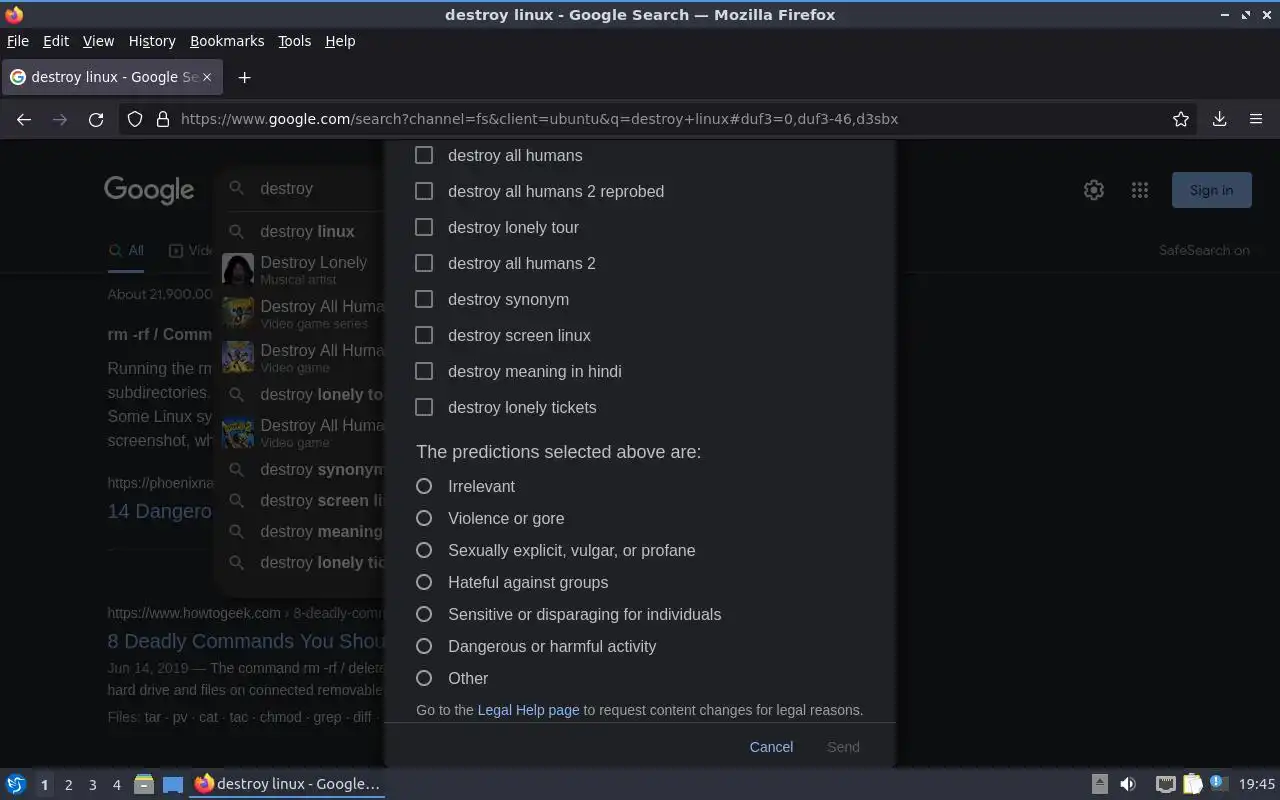Select the Other radio option
Image resolution: width=1280 pixels, height=800 pixels.
click(x=424, y=678)
